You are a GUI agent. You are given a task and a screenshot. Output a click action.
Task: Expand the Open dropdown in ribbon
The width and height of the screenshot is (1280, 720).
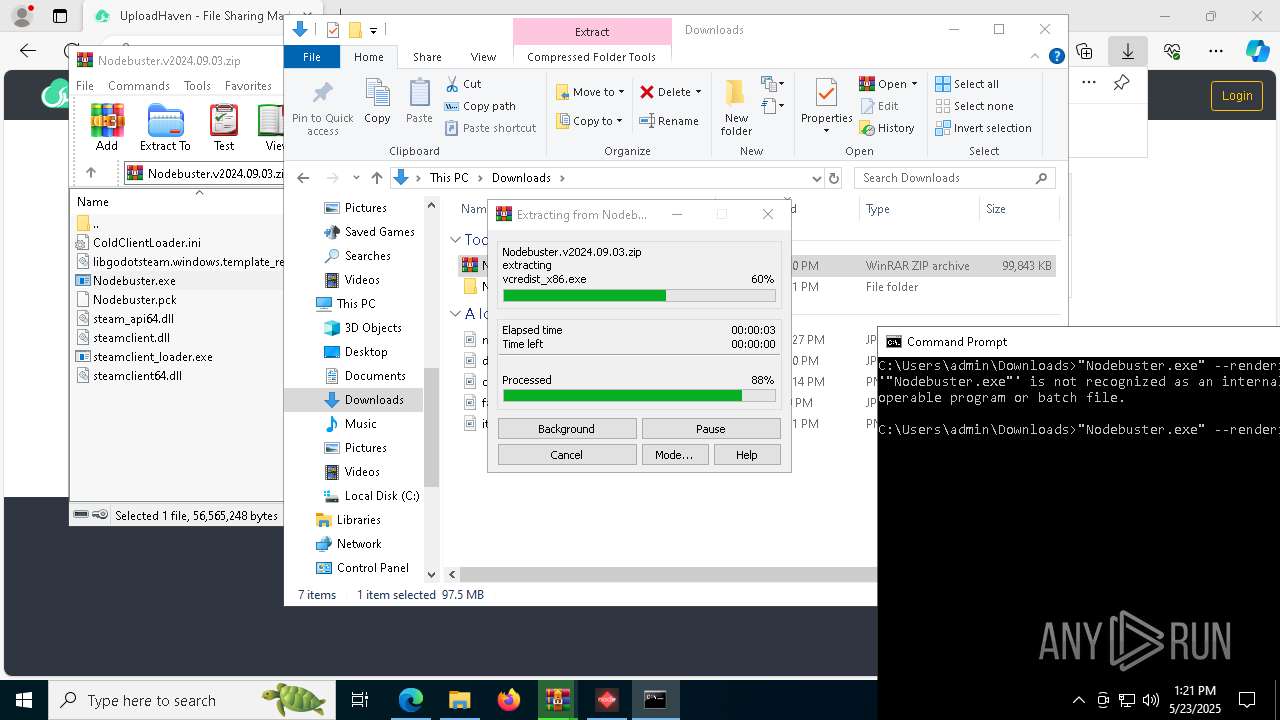913,84
